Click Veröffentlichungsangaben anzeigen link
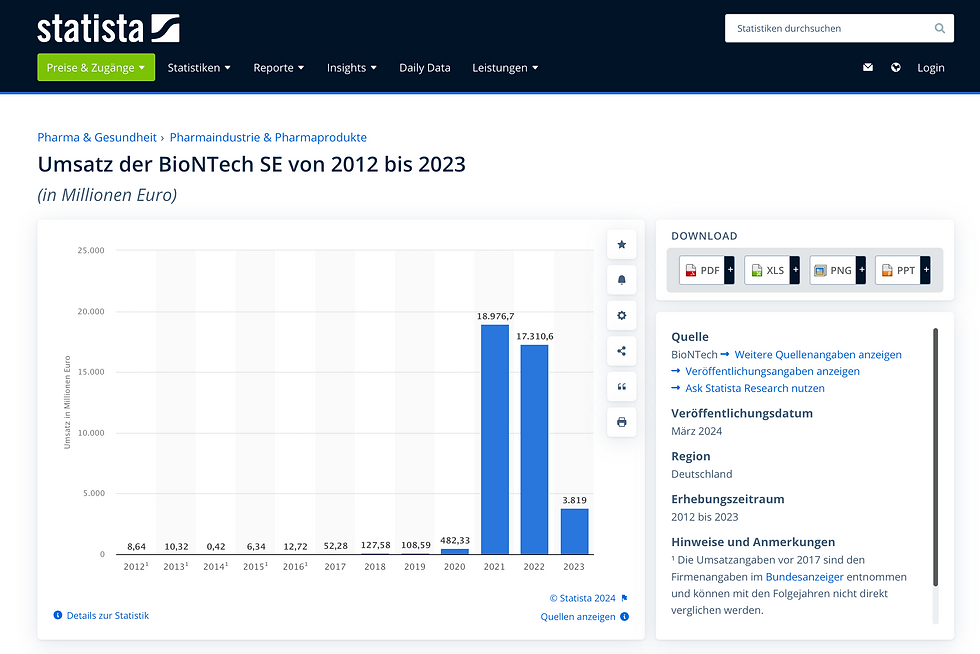Viewport: 980px width, 654px height. 772,371
